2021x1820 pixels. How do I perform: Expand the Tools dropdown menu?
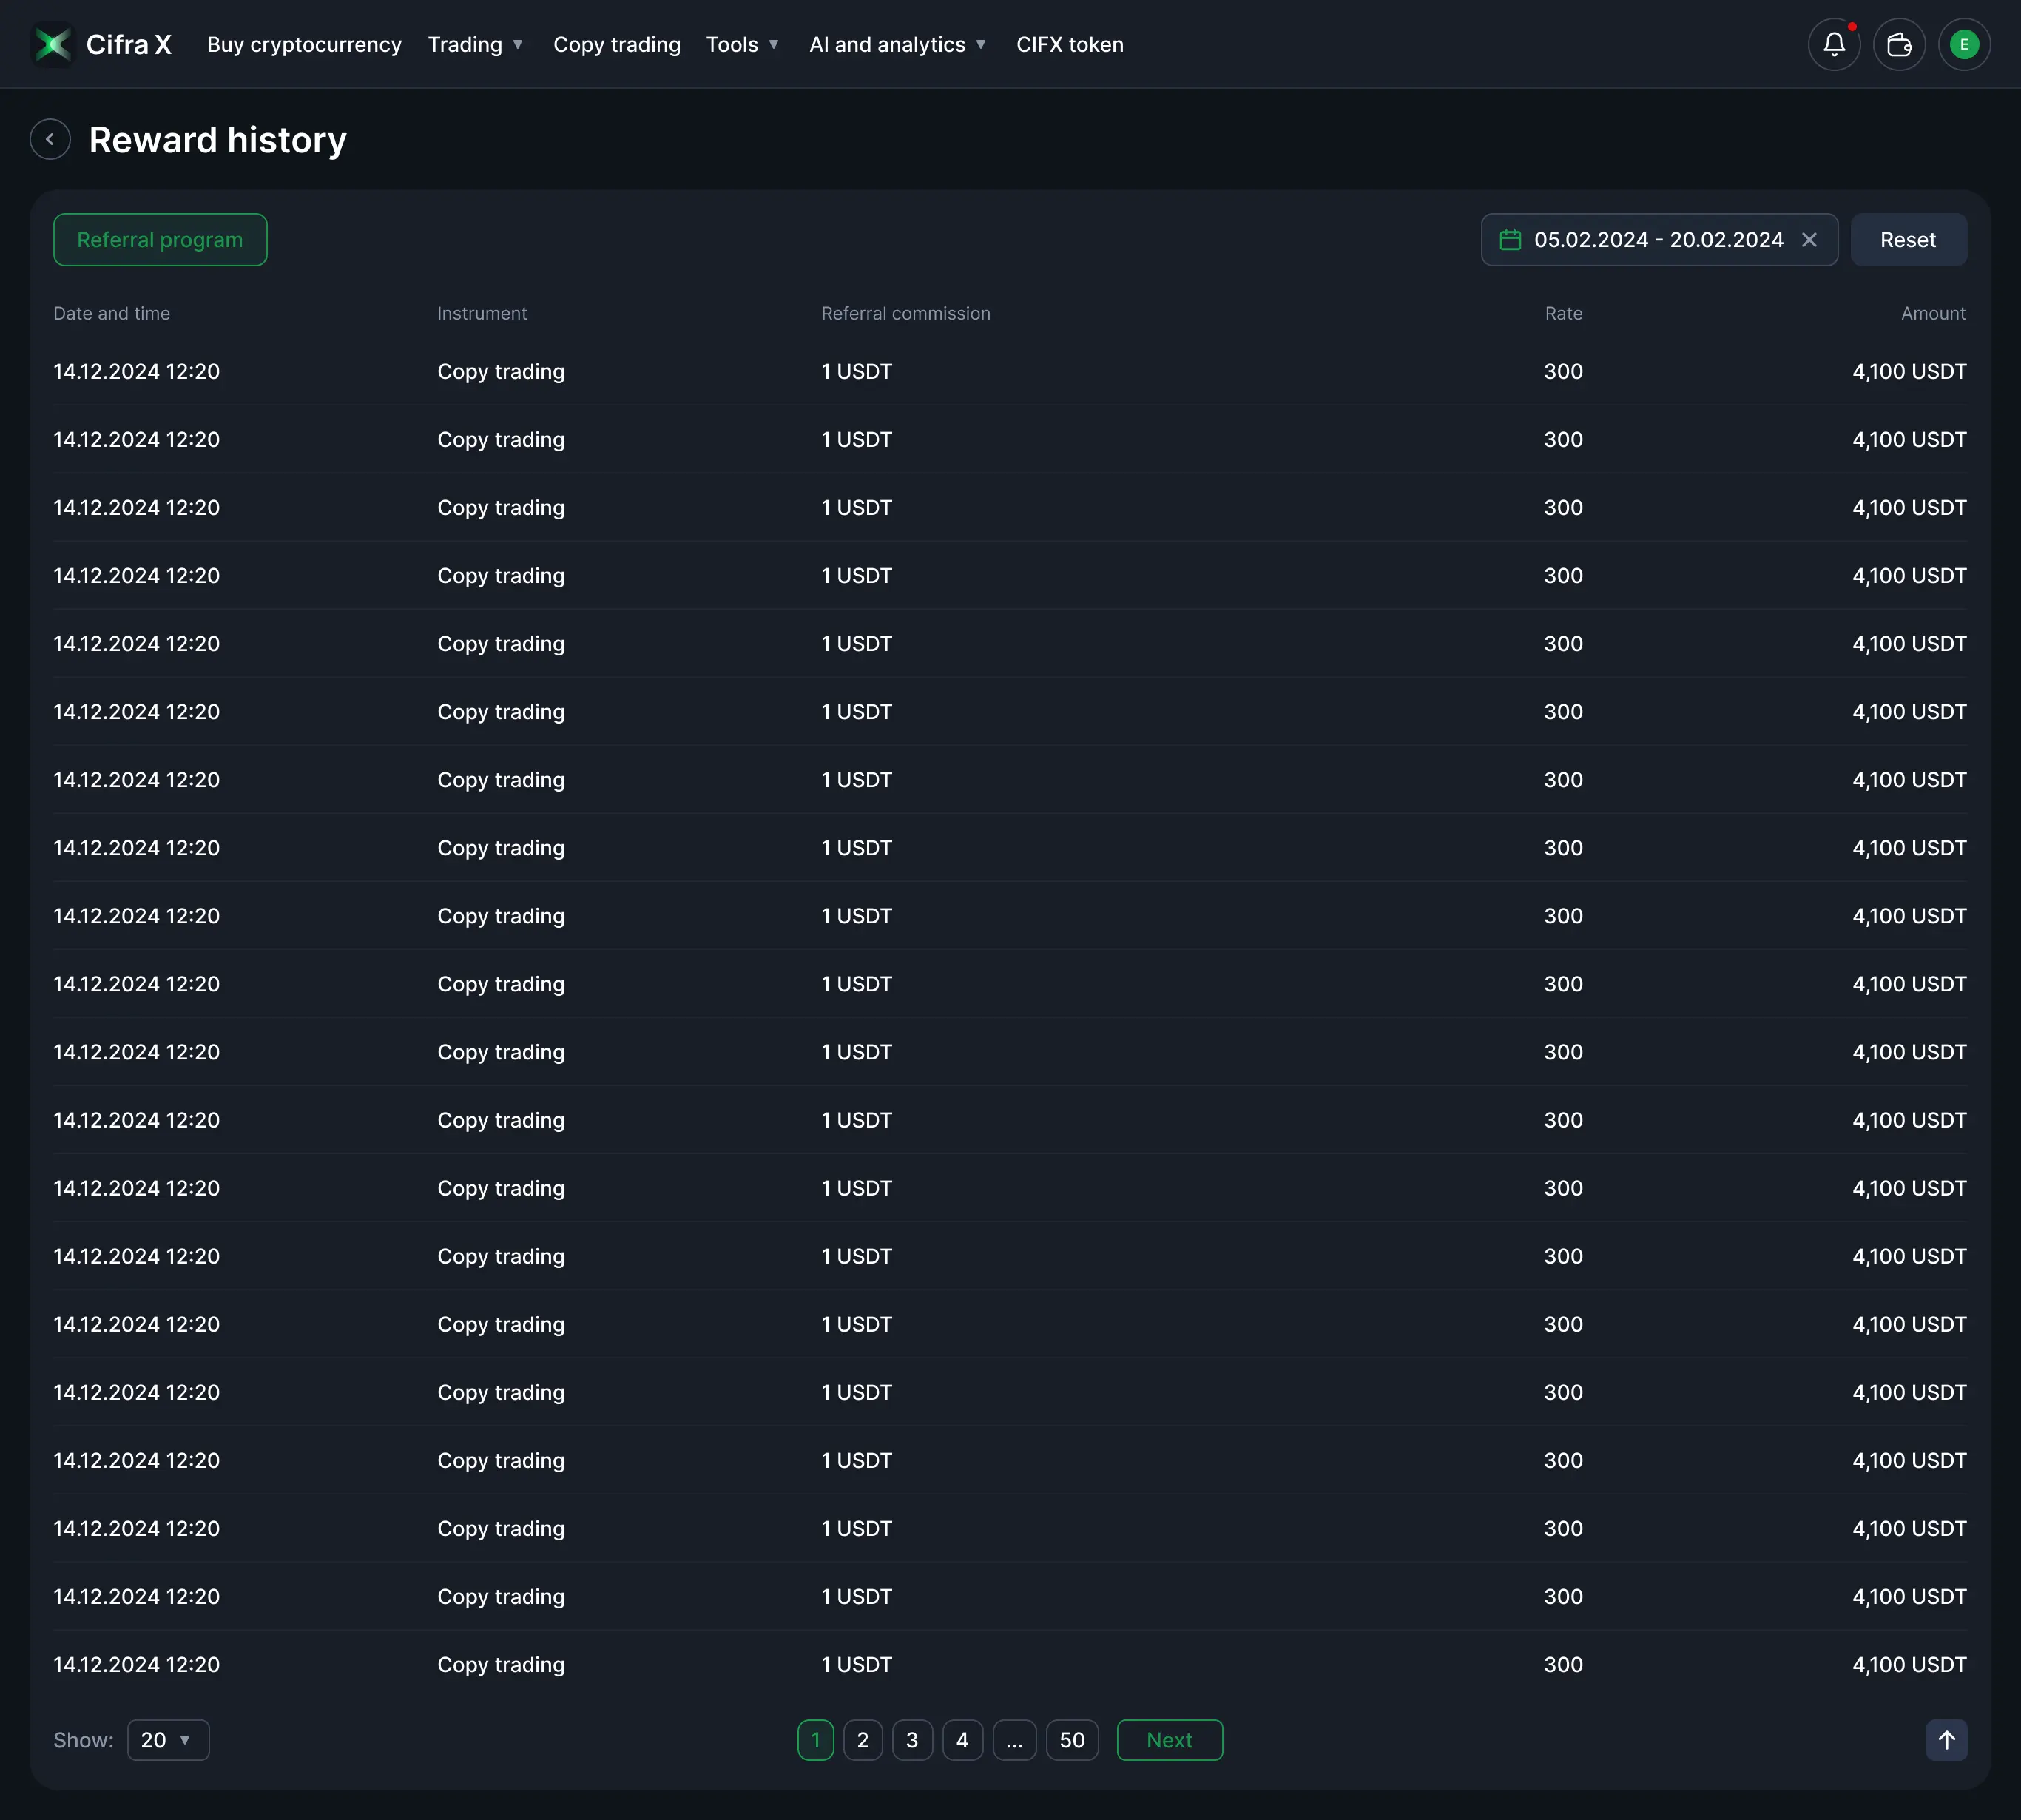(742, 44)
